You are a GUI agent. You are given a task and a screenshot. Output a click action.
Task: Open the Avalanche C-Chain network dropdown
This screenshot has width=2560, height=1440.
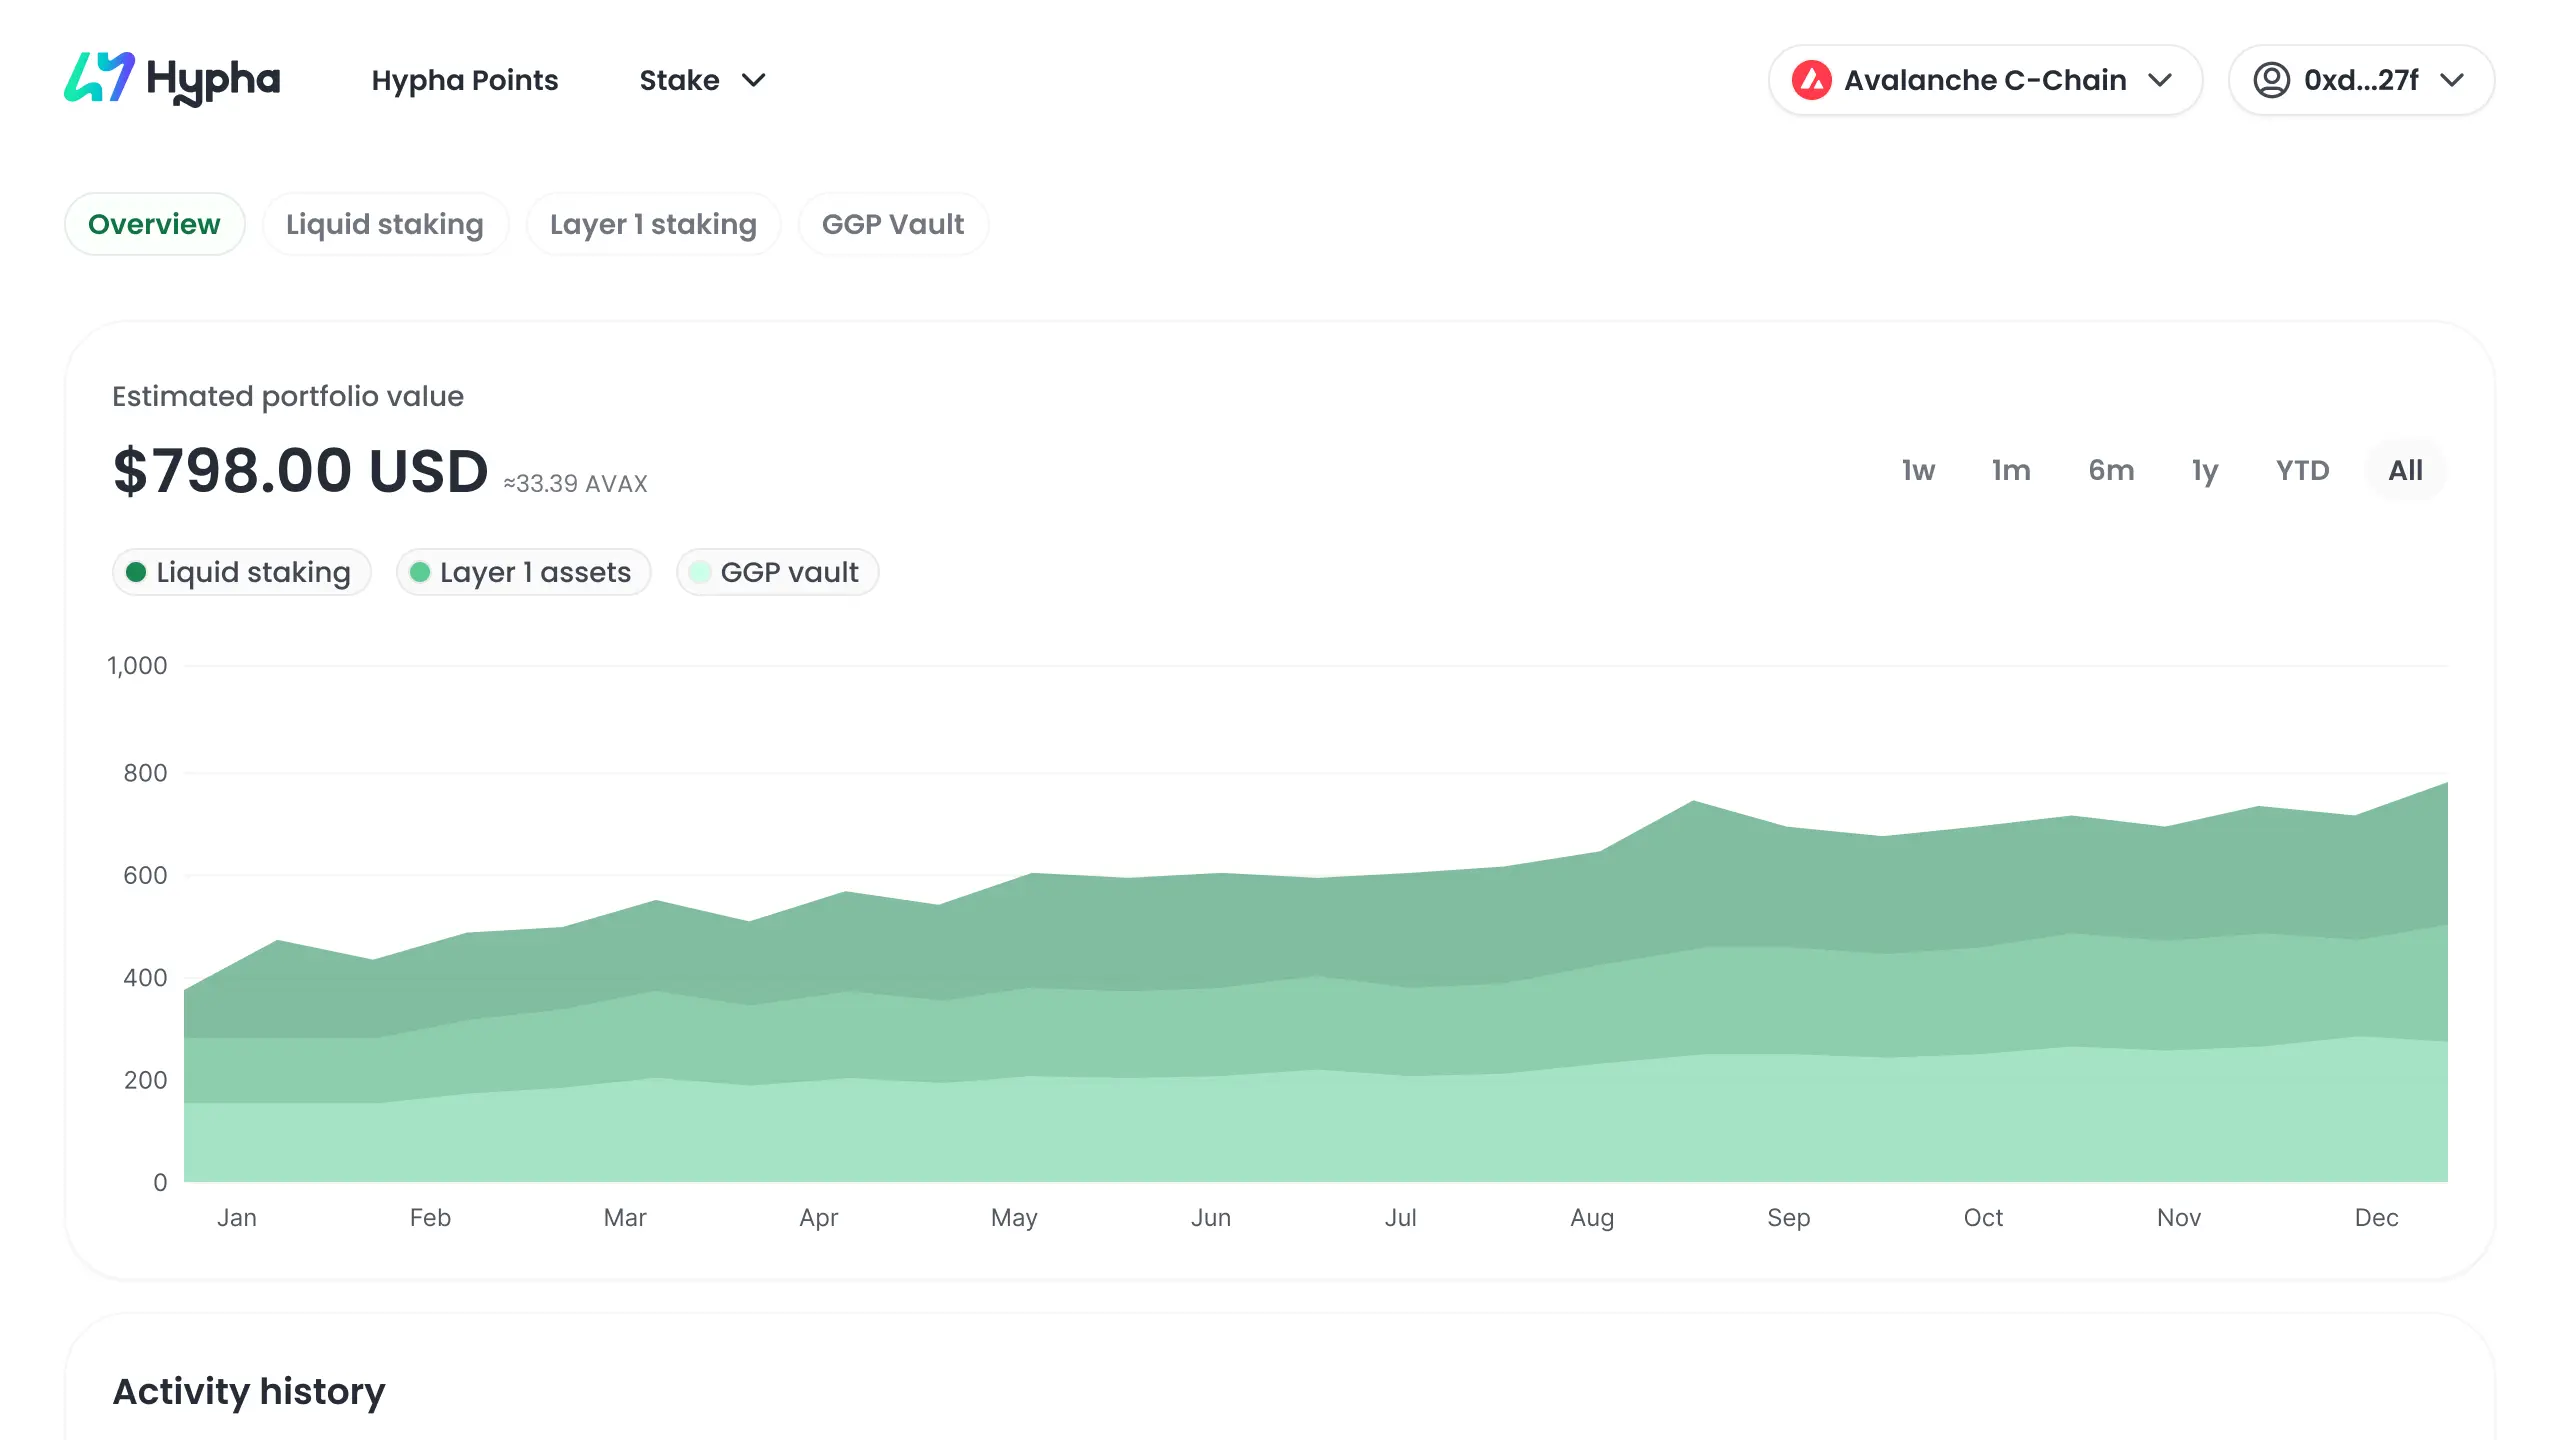1985,80
